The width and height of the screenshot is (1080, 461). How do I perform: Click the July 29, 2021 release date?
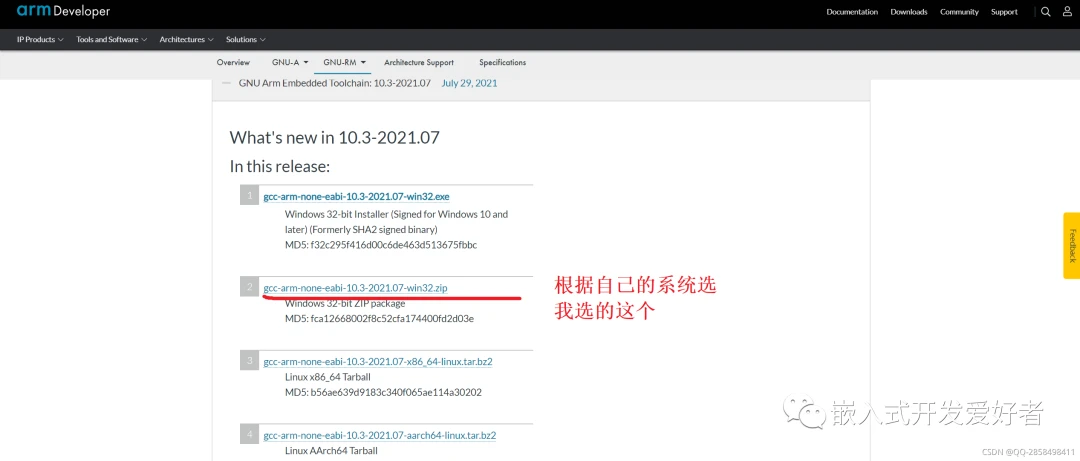[469, 83]
